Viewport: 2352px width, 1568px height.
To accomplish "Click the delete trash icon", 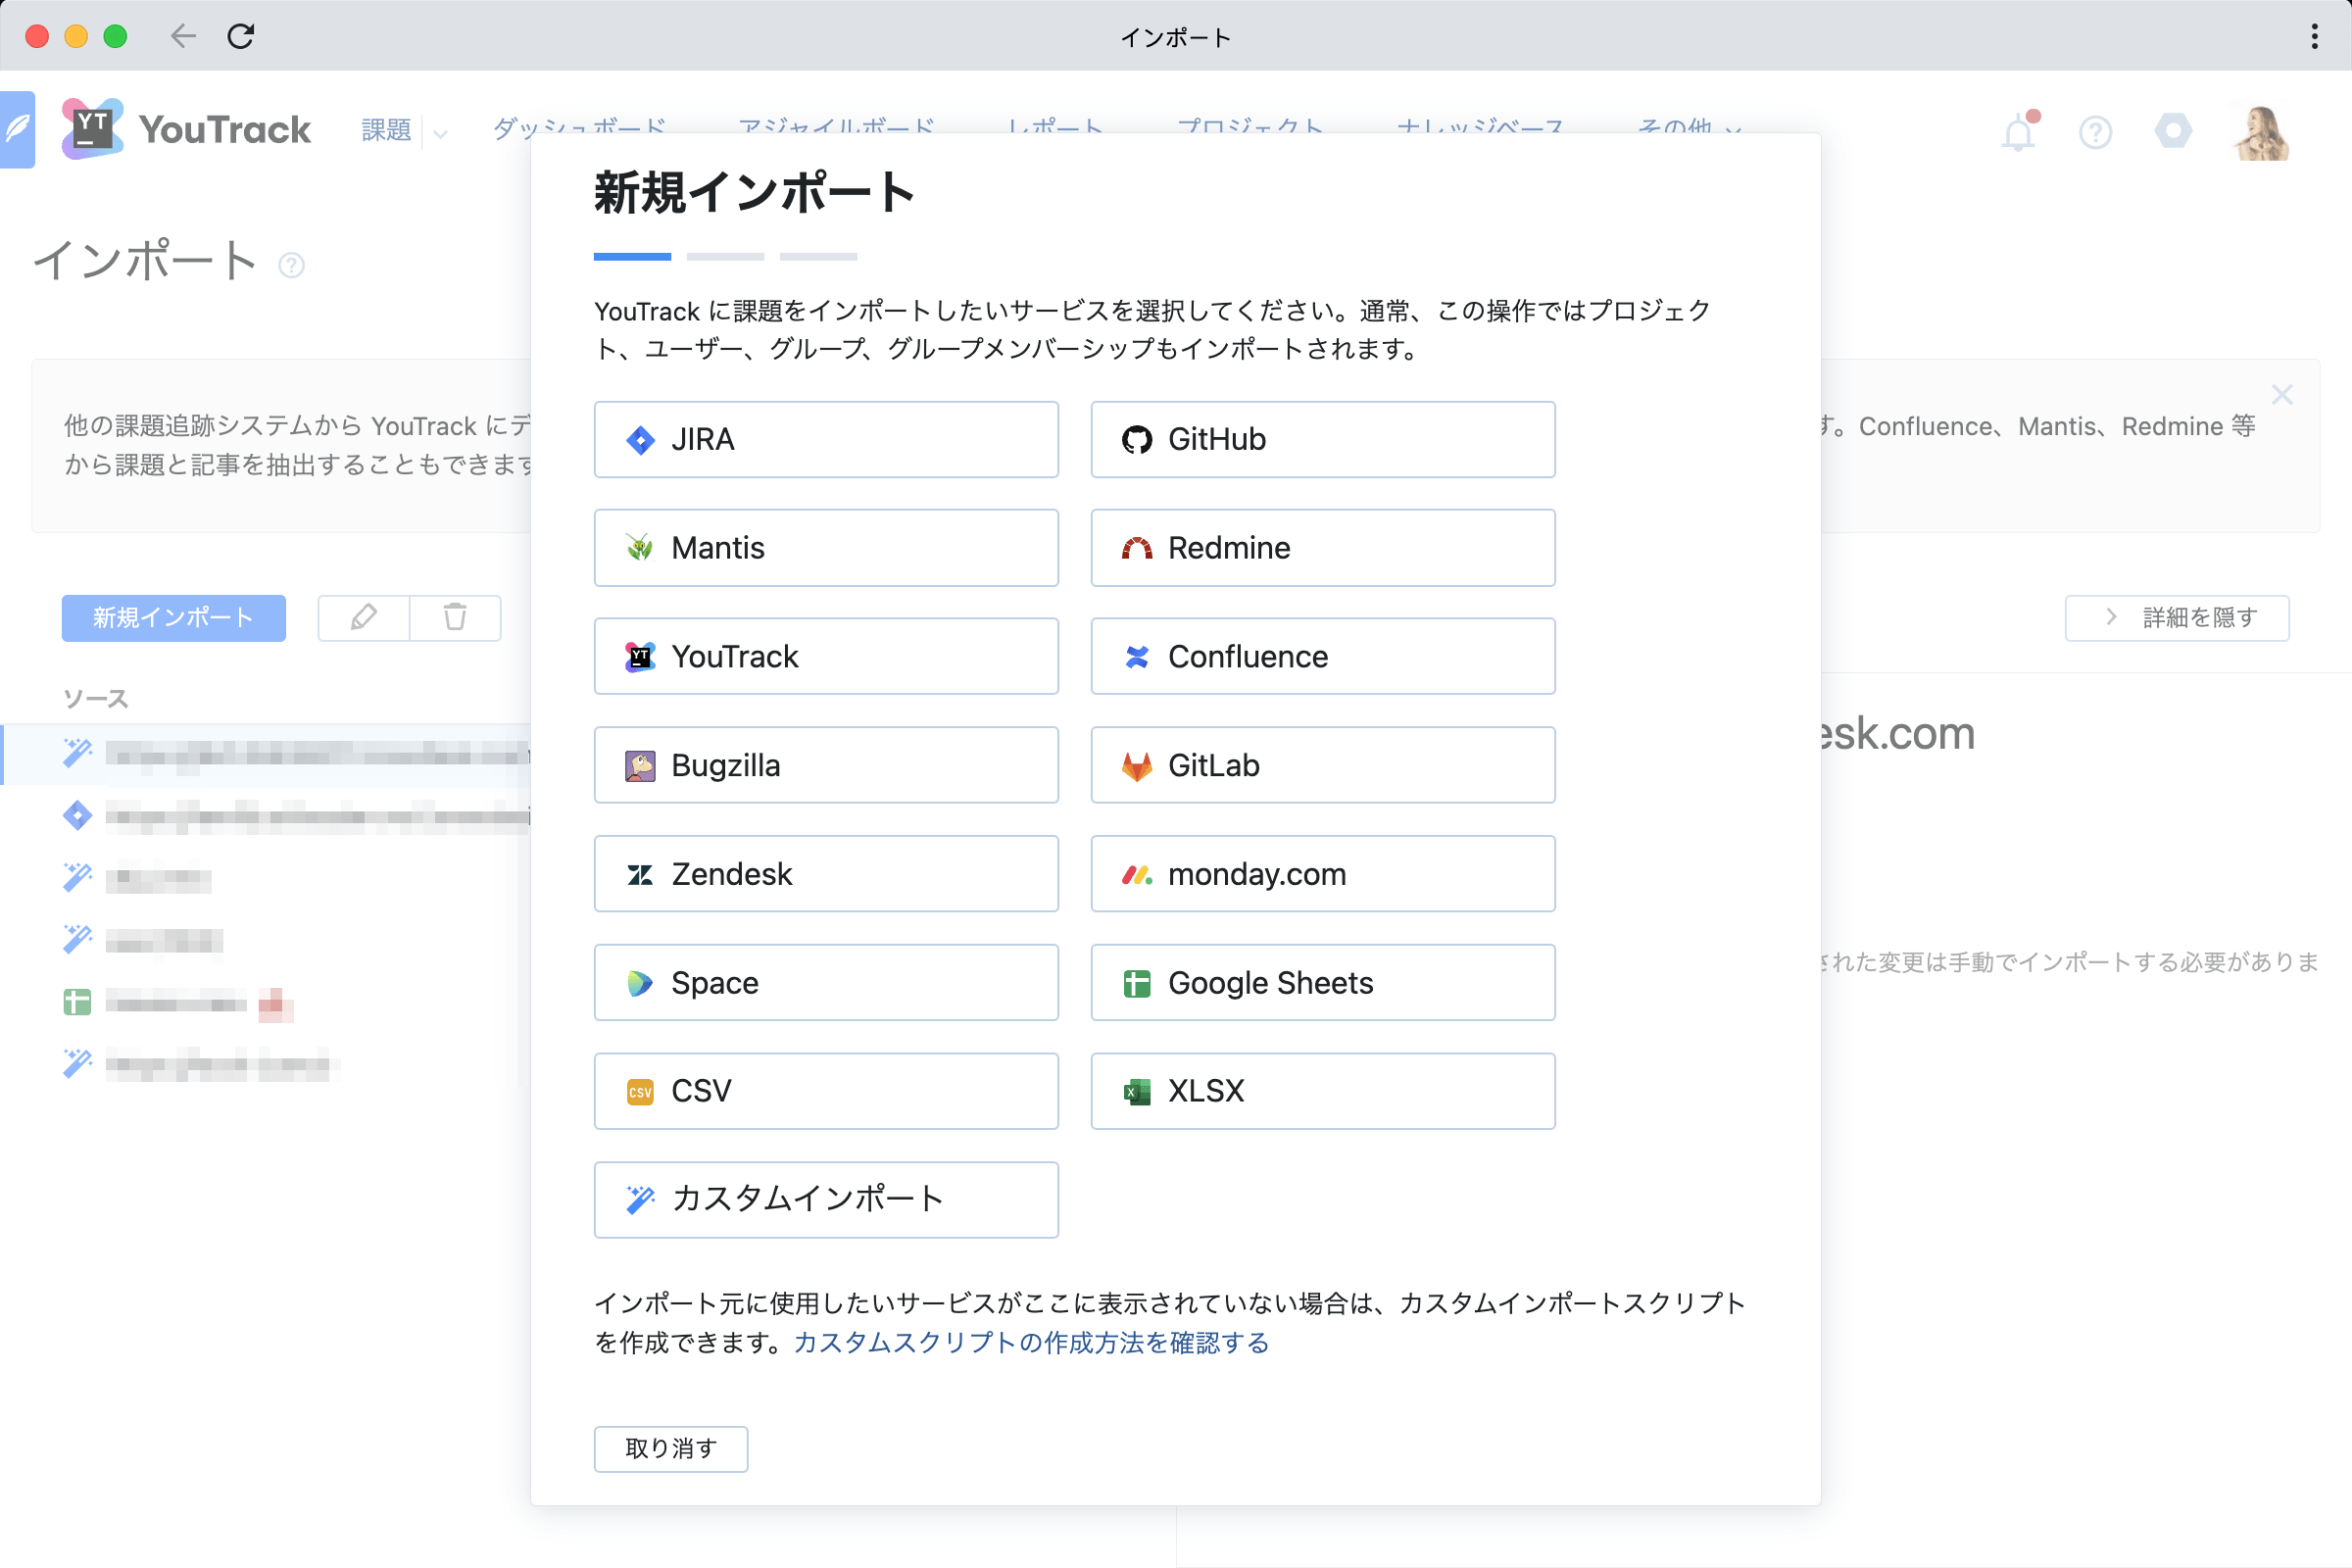I will click(455, 618).
